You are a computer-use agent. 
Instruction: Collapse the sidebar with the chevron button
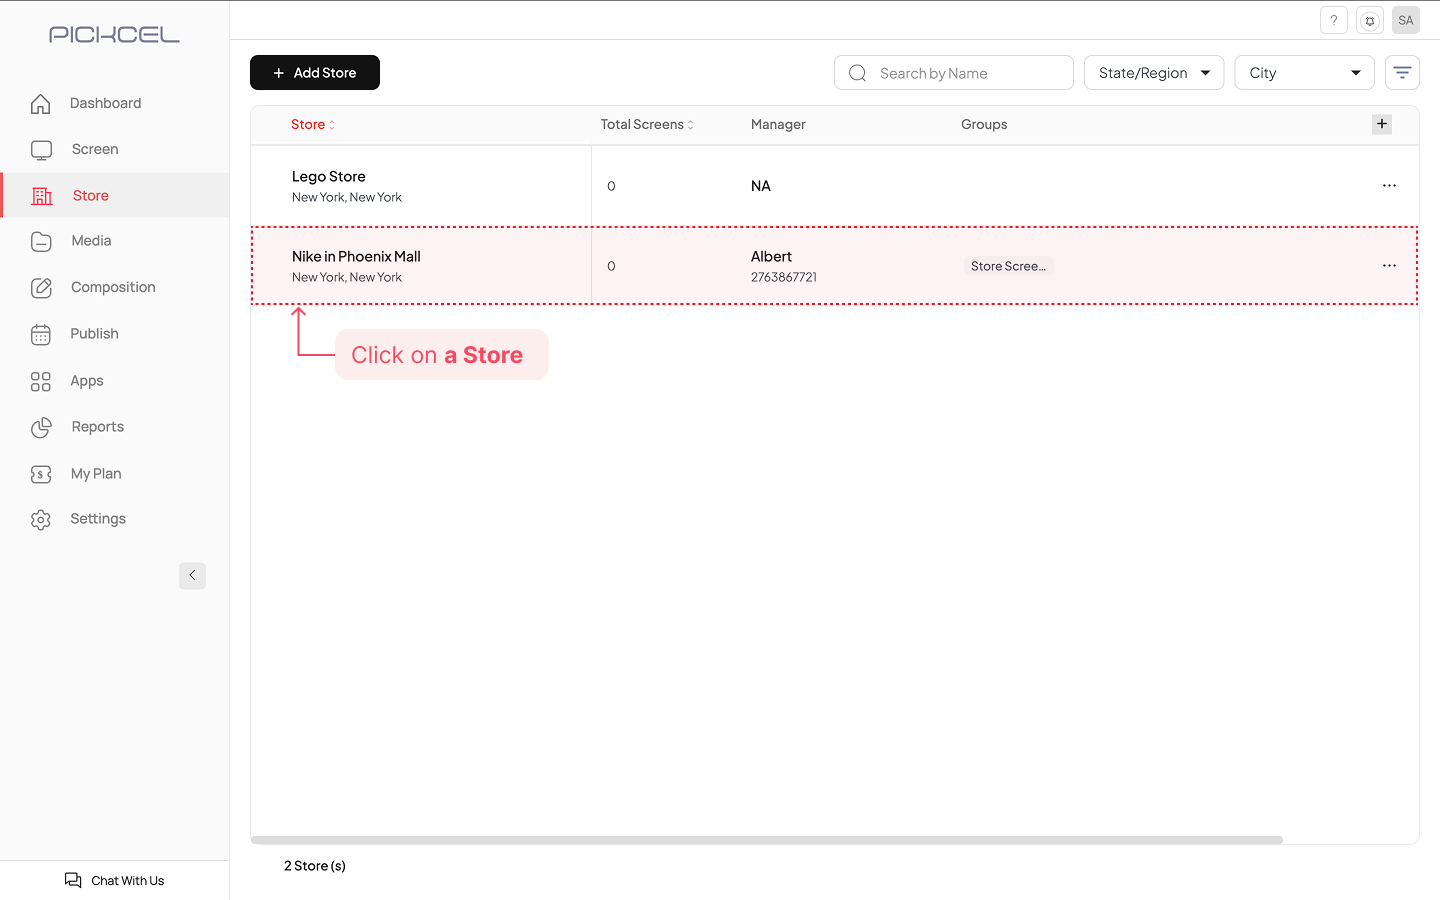click(192, 576)
